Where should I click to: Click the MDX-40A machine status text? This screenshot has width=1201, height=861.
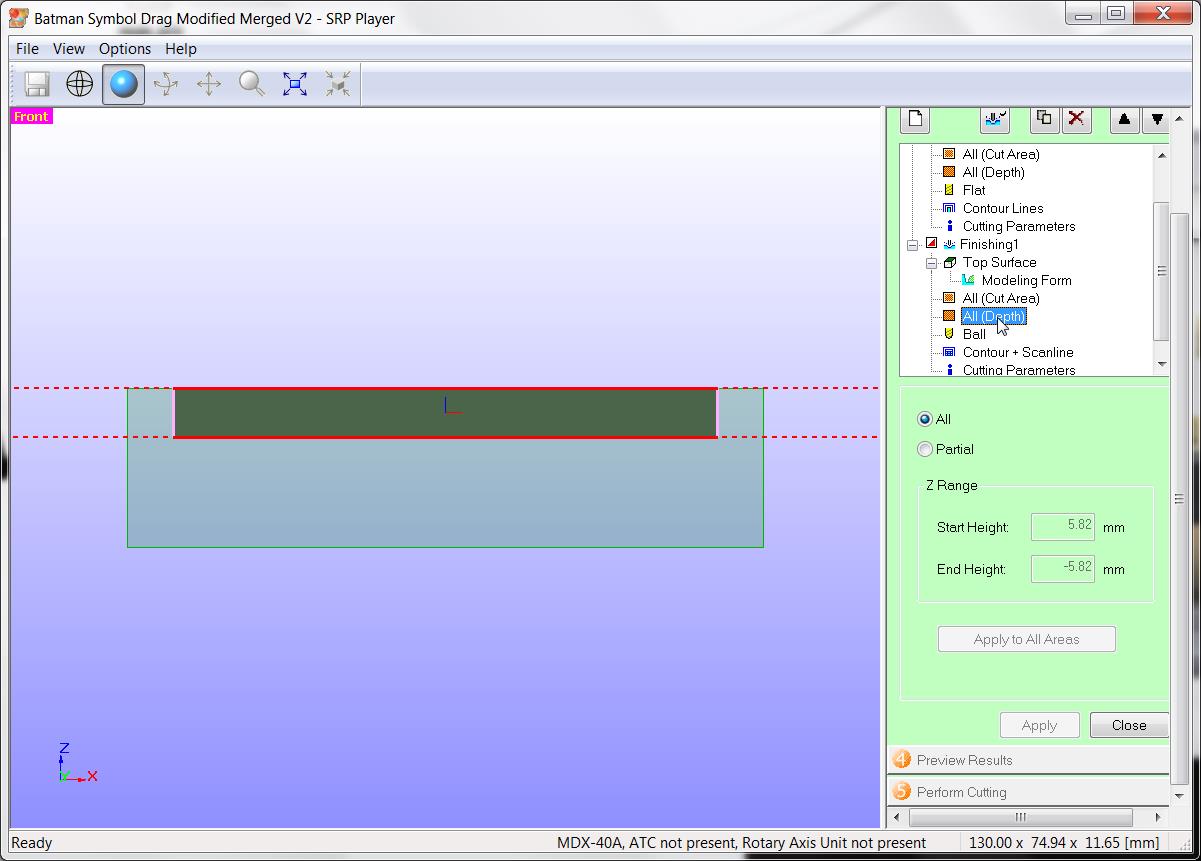(741, 843)
